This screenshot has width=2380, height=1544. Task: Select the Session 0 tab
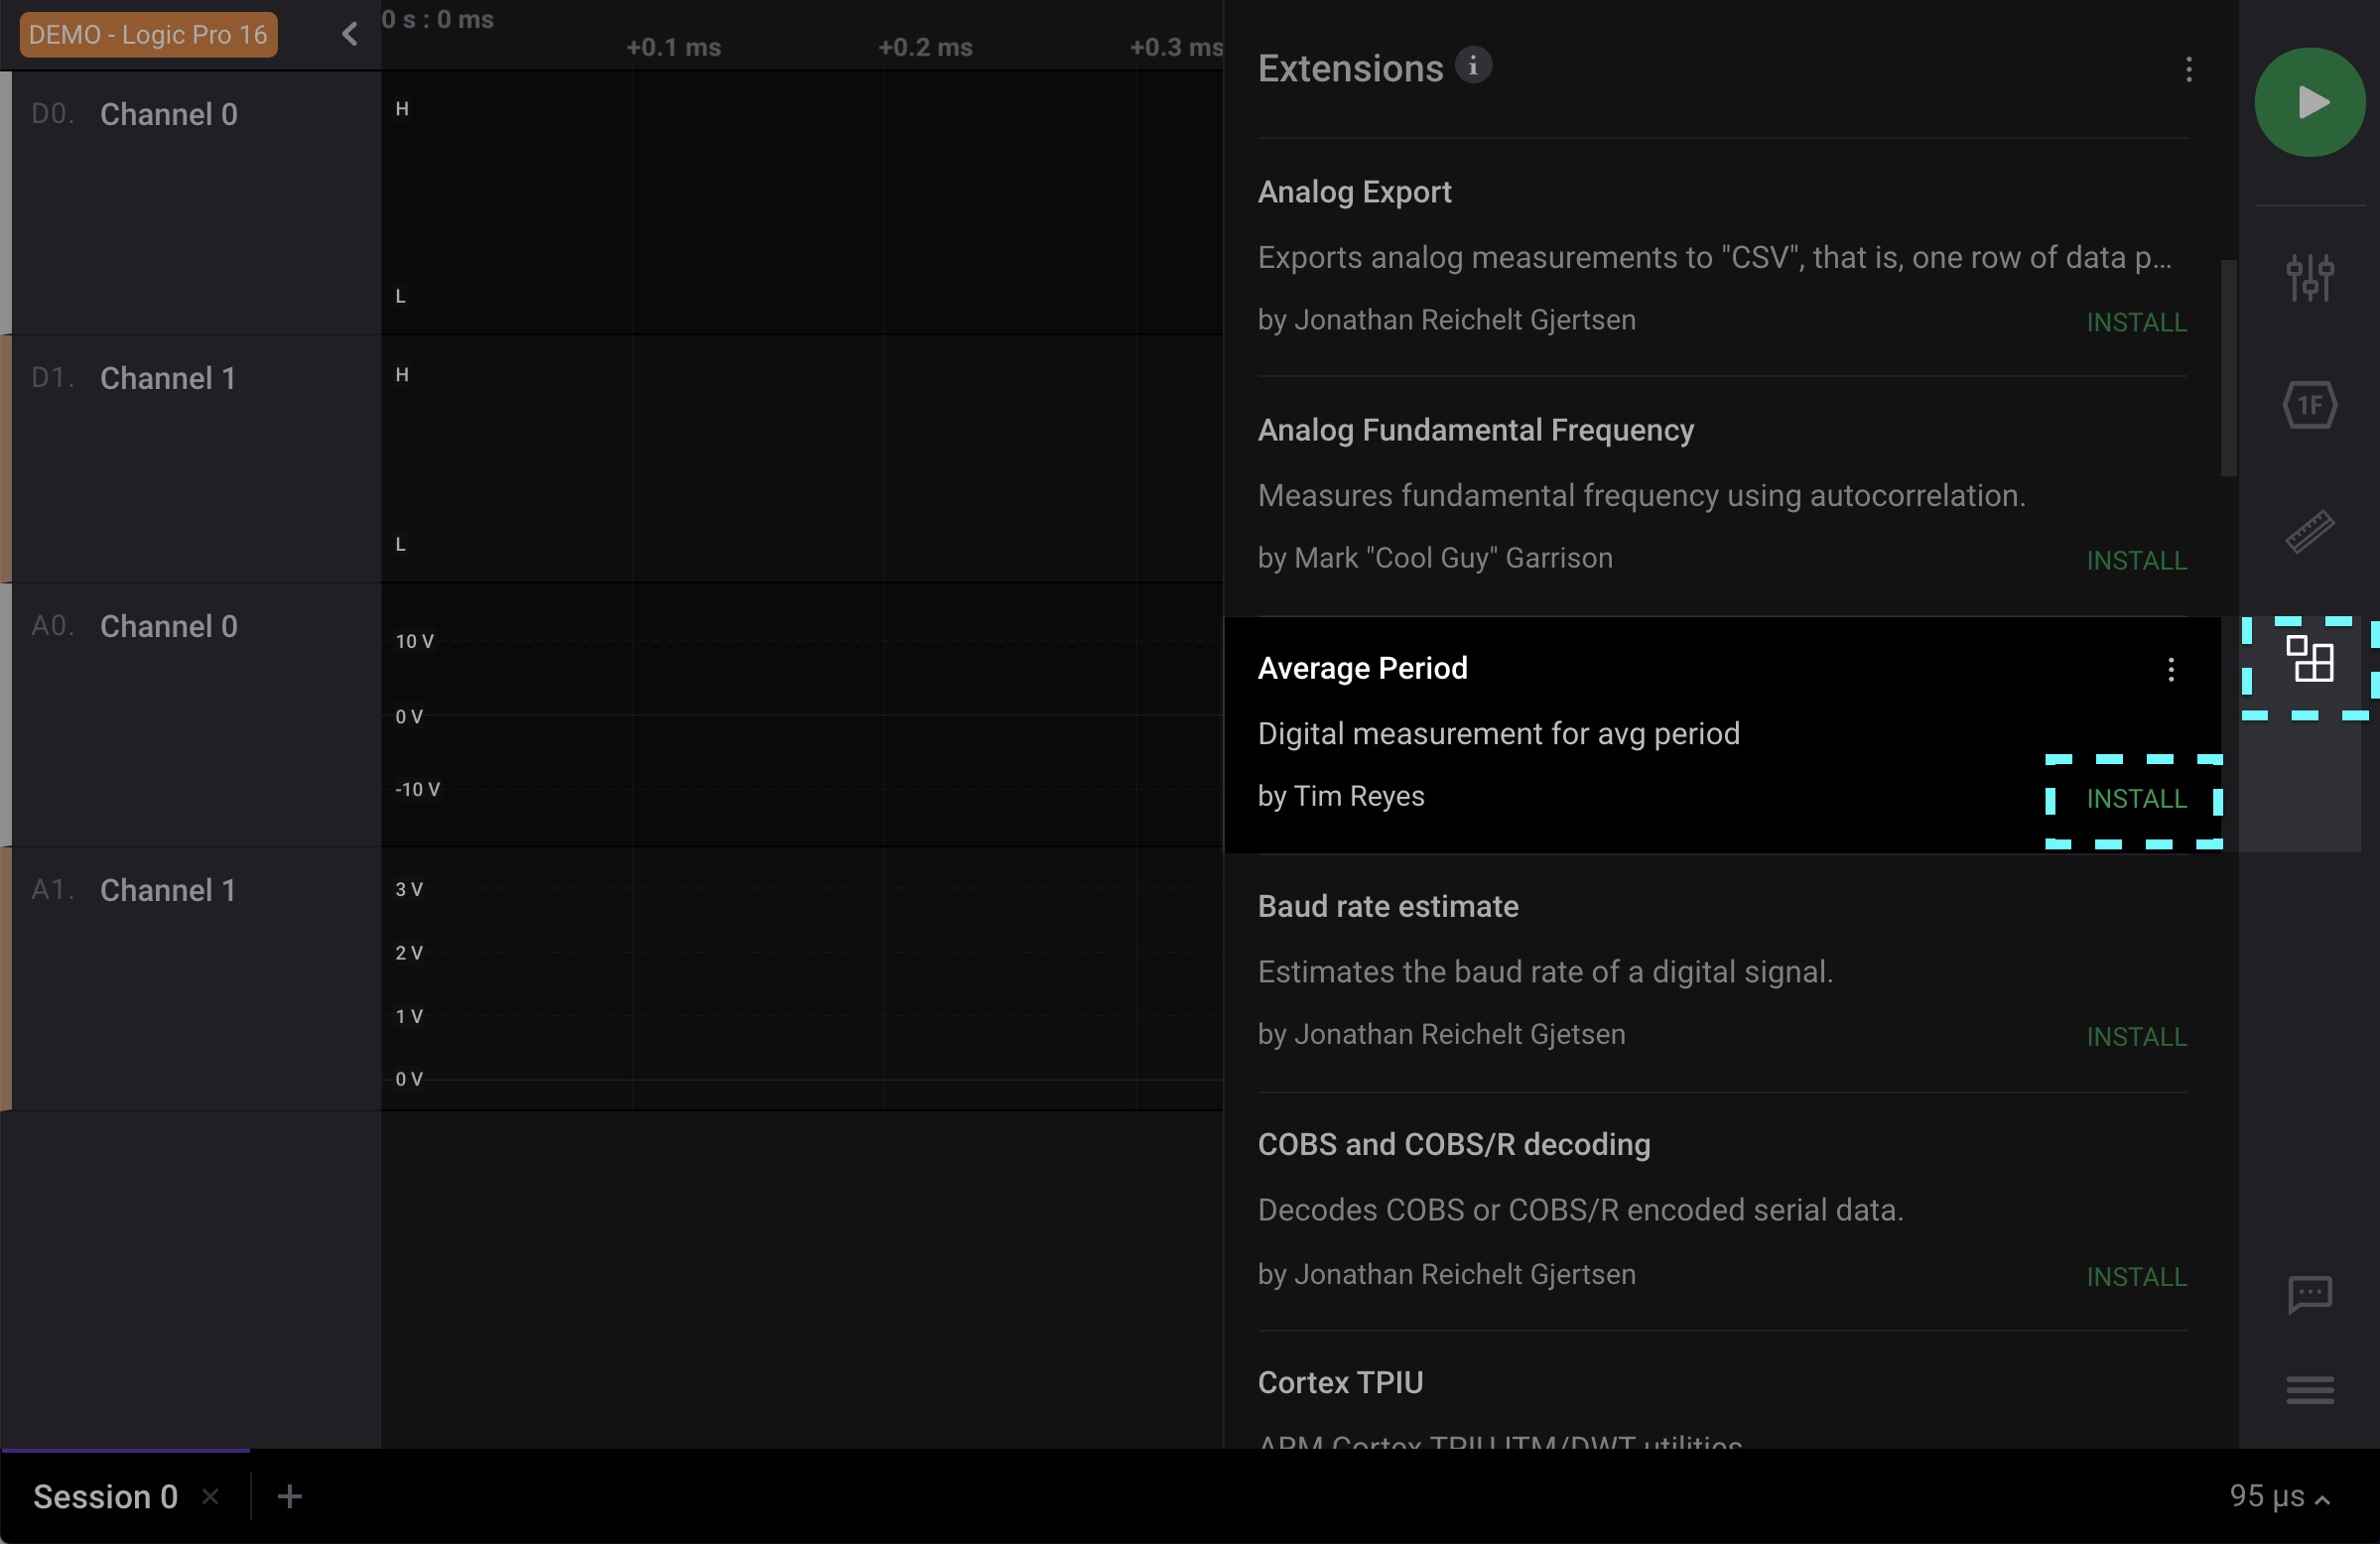[105, 1497]
